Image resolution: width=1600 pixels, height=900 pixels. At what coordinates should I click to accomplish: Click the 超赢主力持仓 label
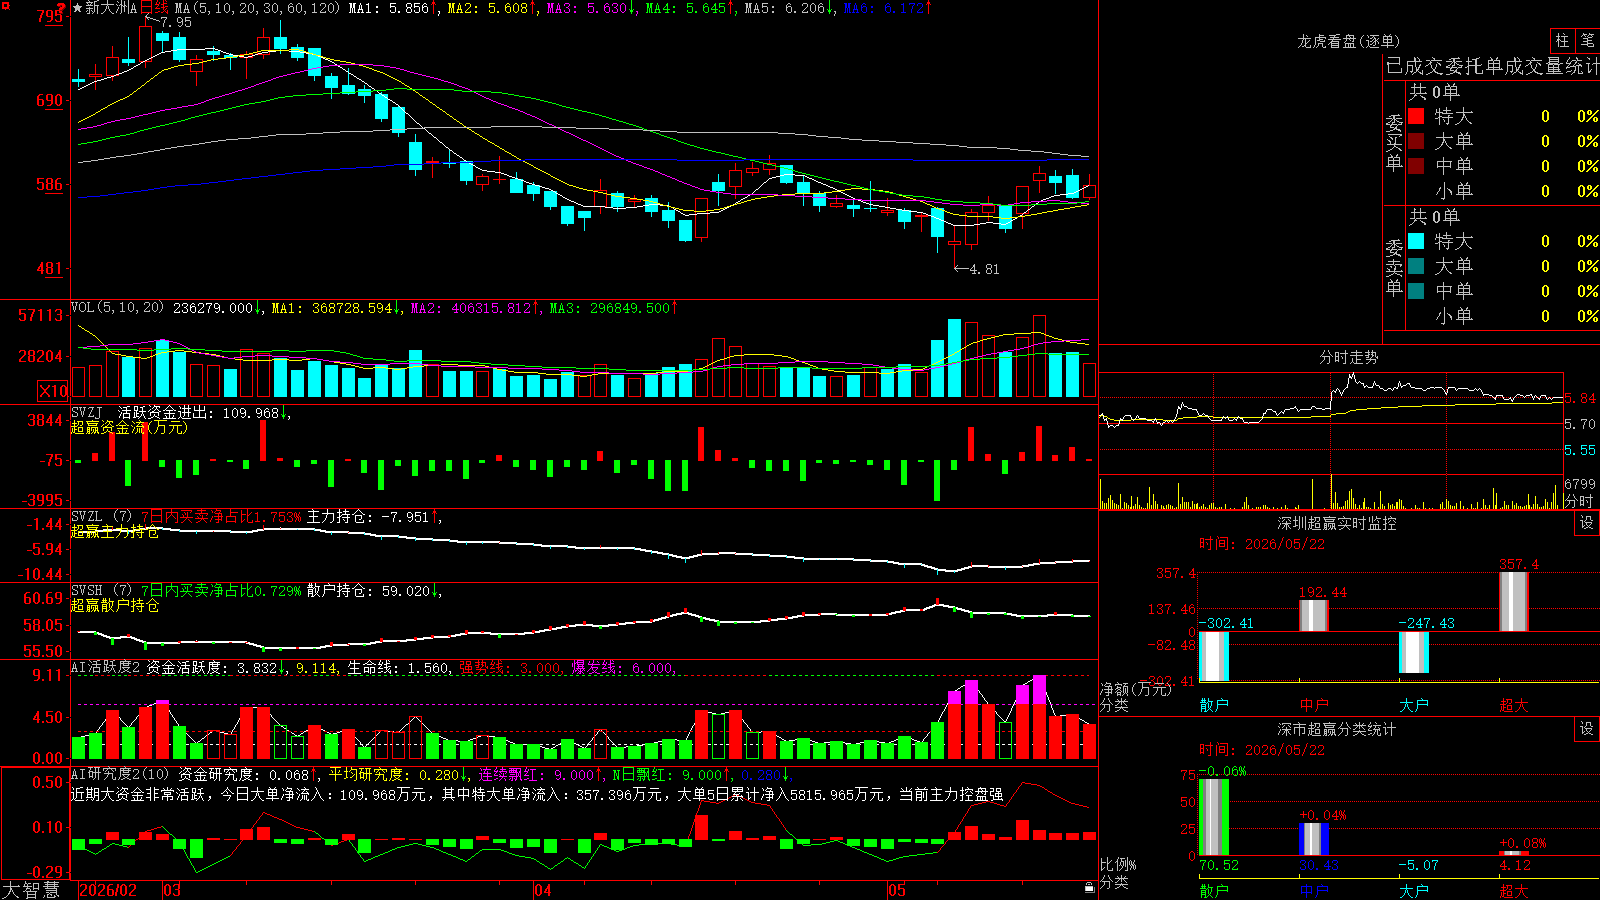click(115, 531)
